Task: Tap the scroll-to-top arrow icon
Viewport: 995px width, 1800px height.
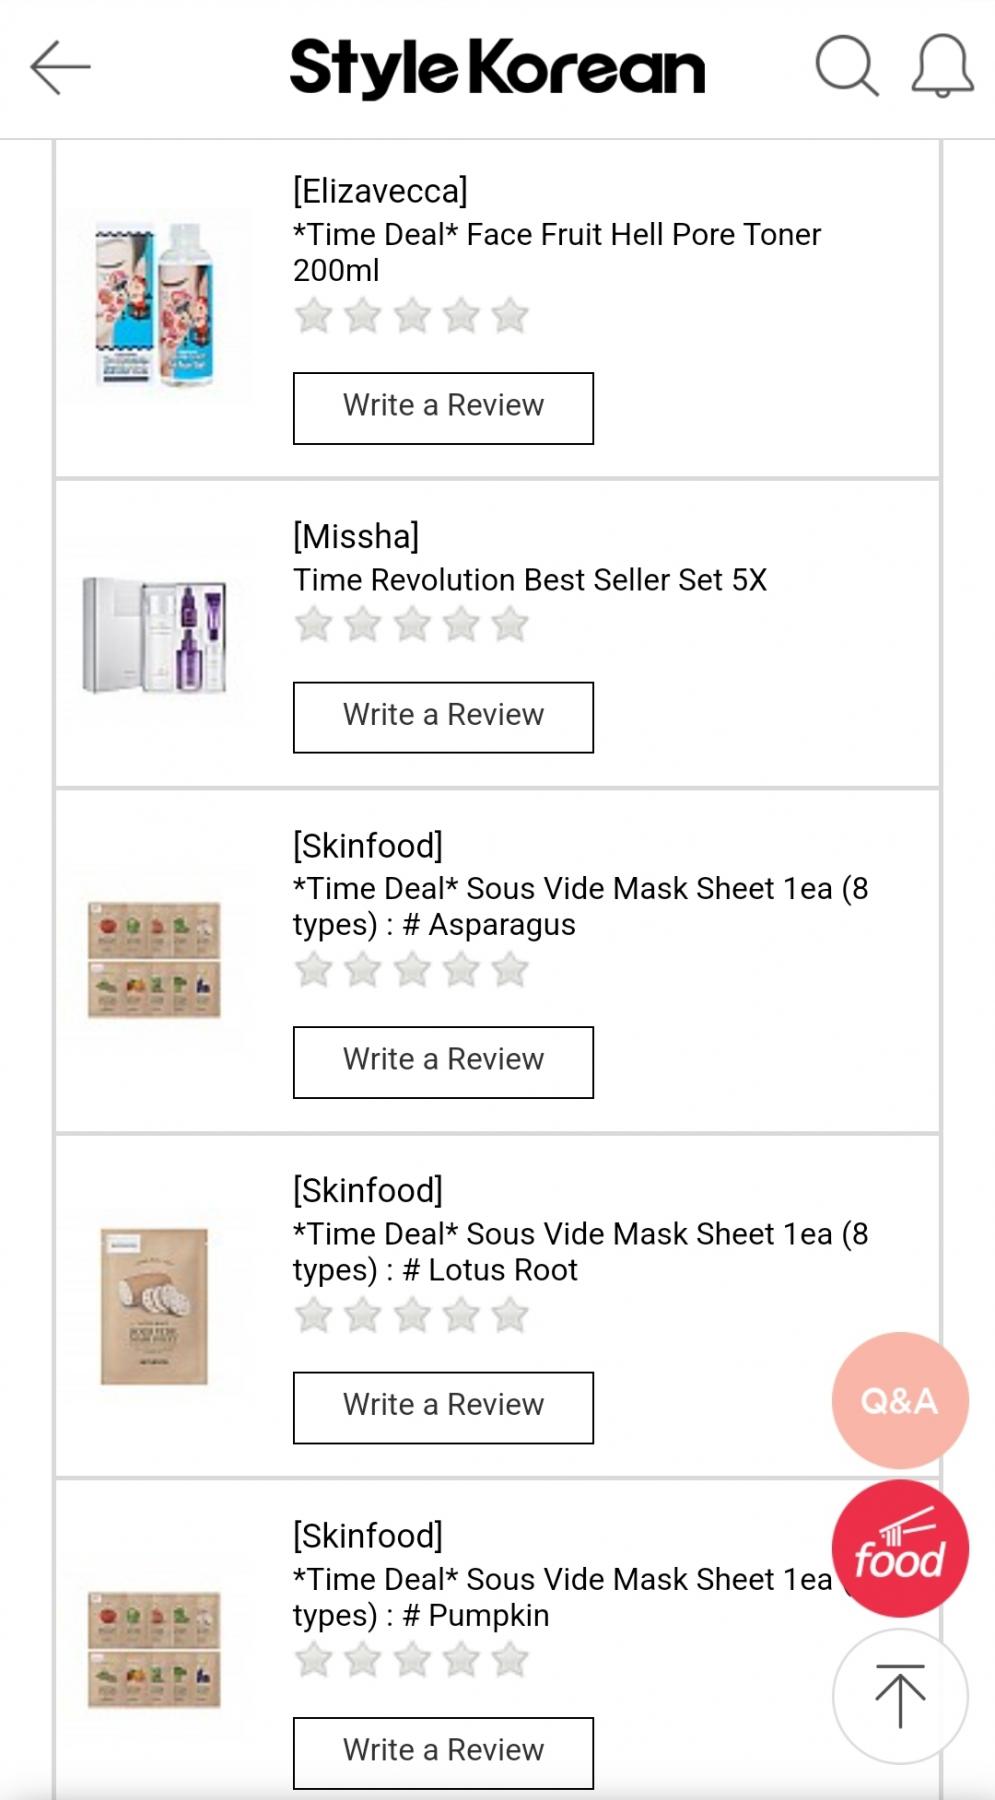Action: click(899, 1696)
